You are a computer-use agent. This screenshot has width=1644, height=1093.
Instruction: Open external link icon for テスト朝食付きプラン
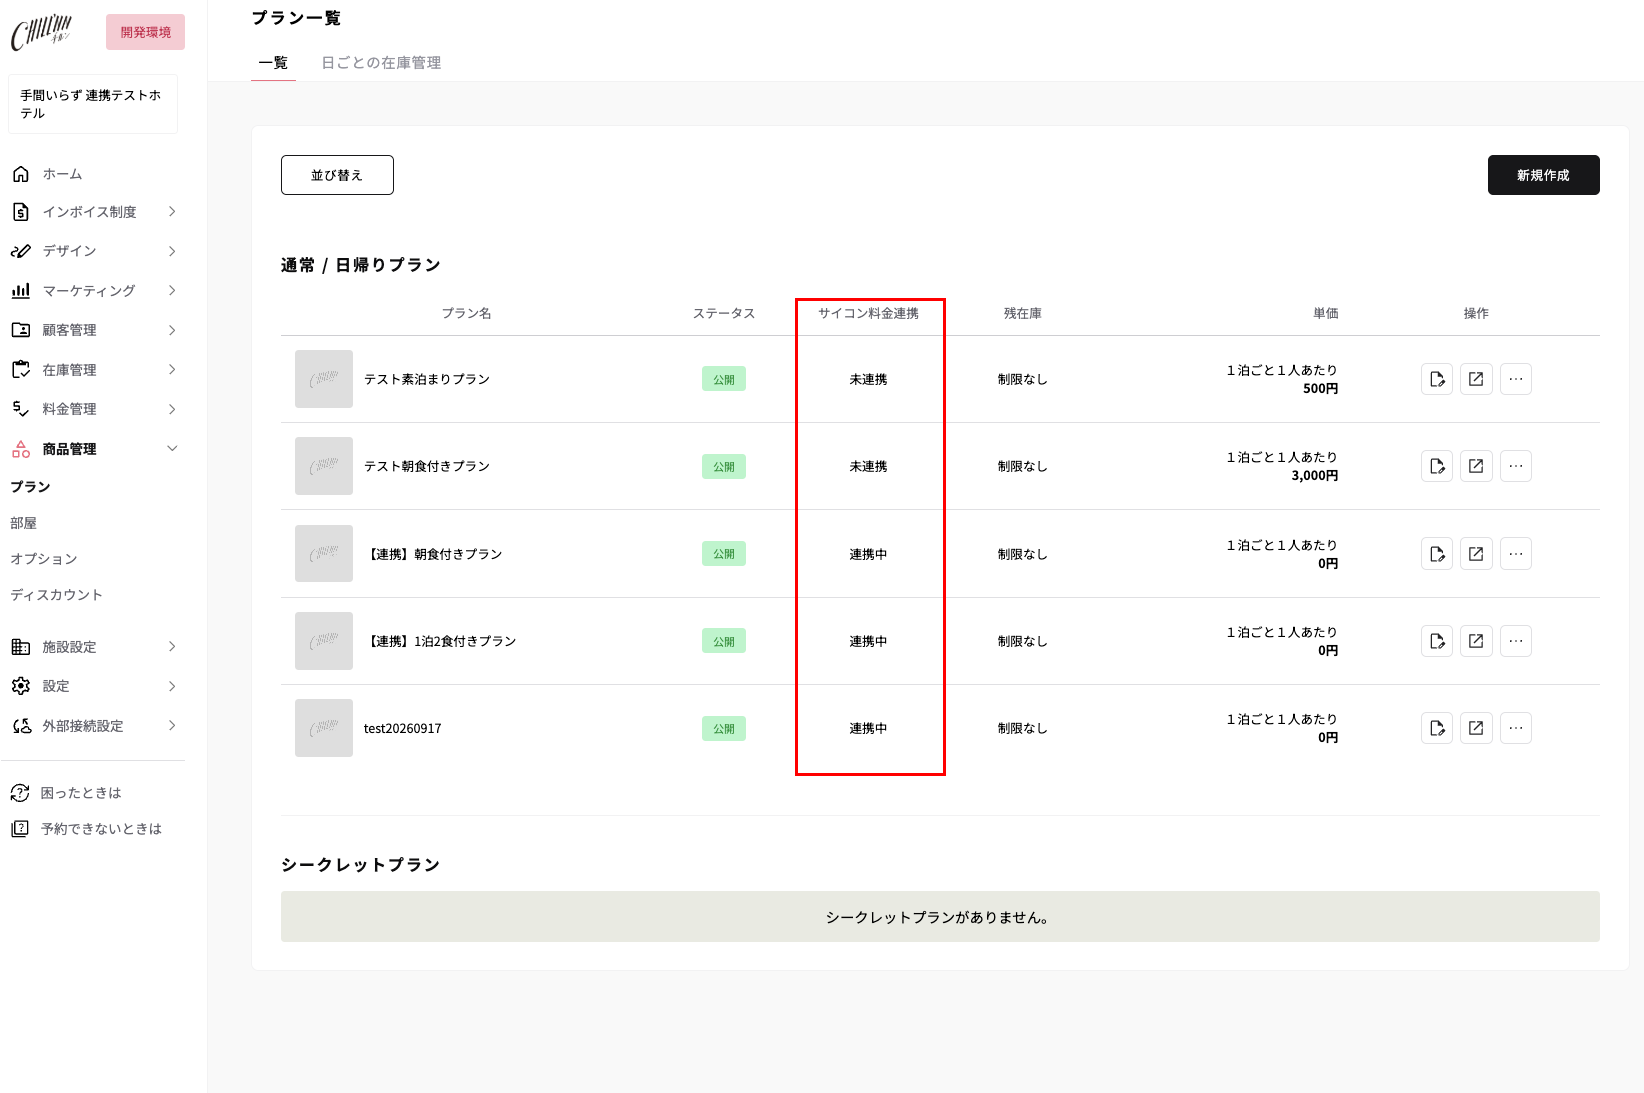[1476, 466]
